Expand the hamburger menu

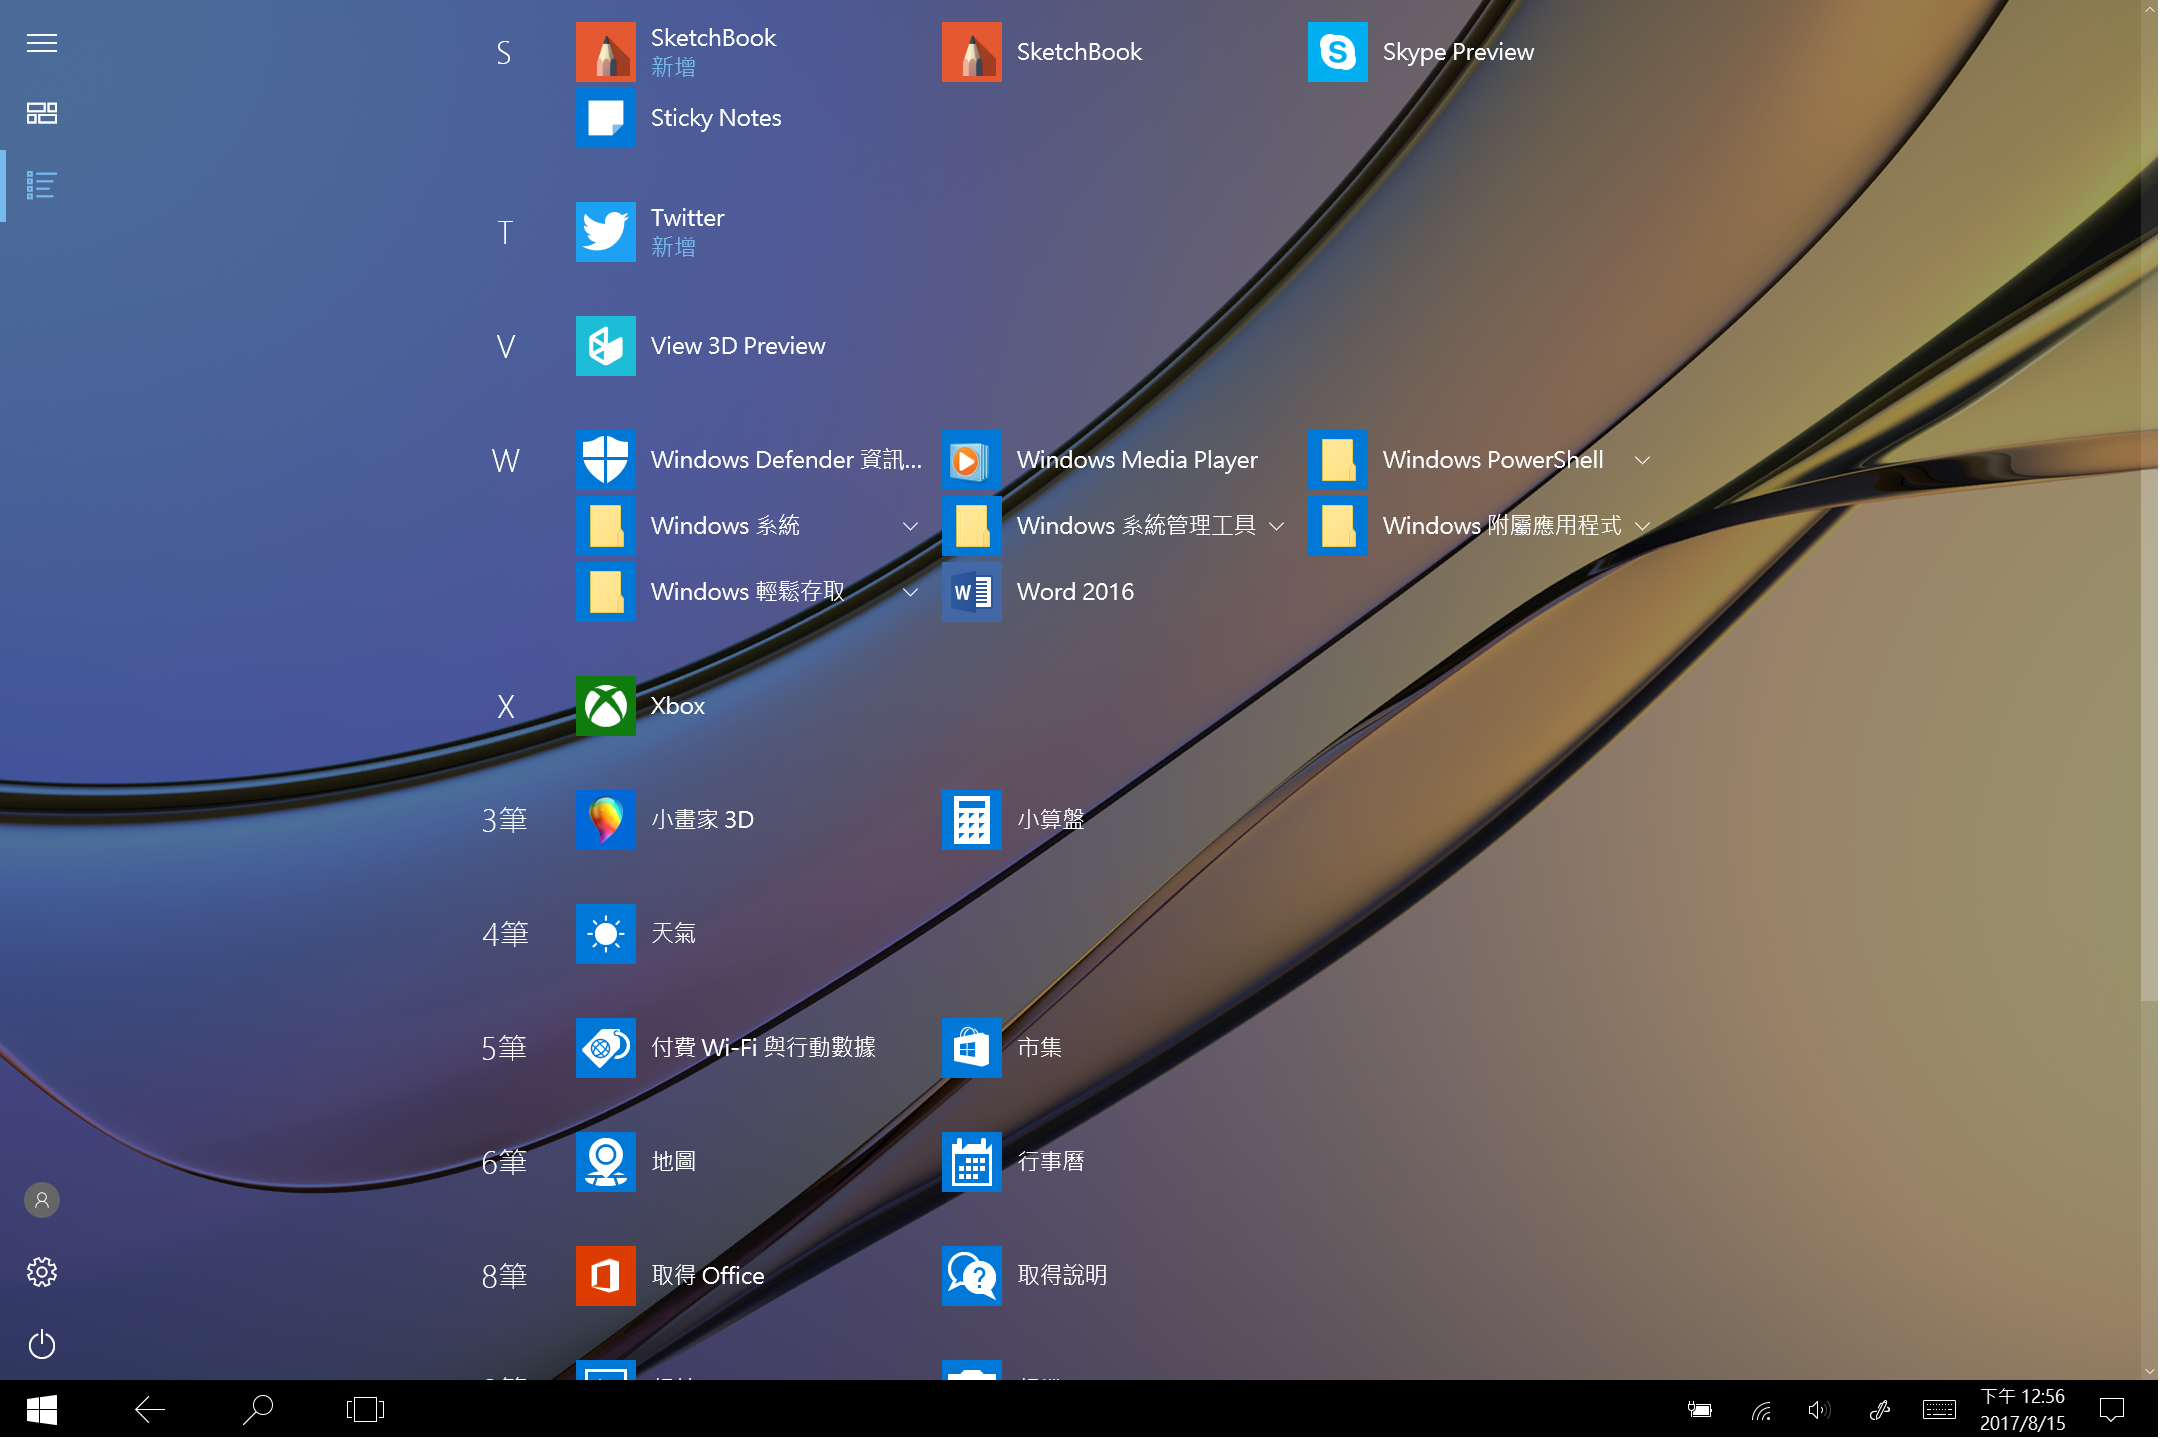pyautogui.click(x=42, y=43)
